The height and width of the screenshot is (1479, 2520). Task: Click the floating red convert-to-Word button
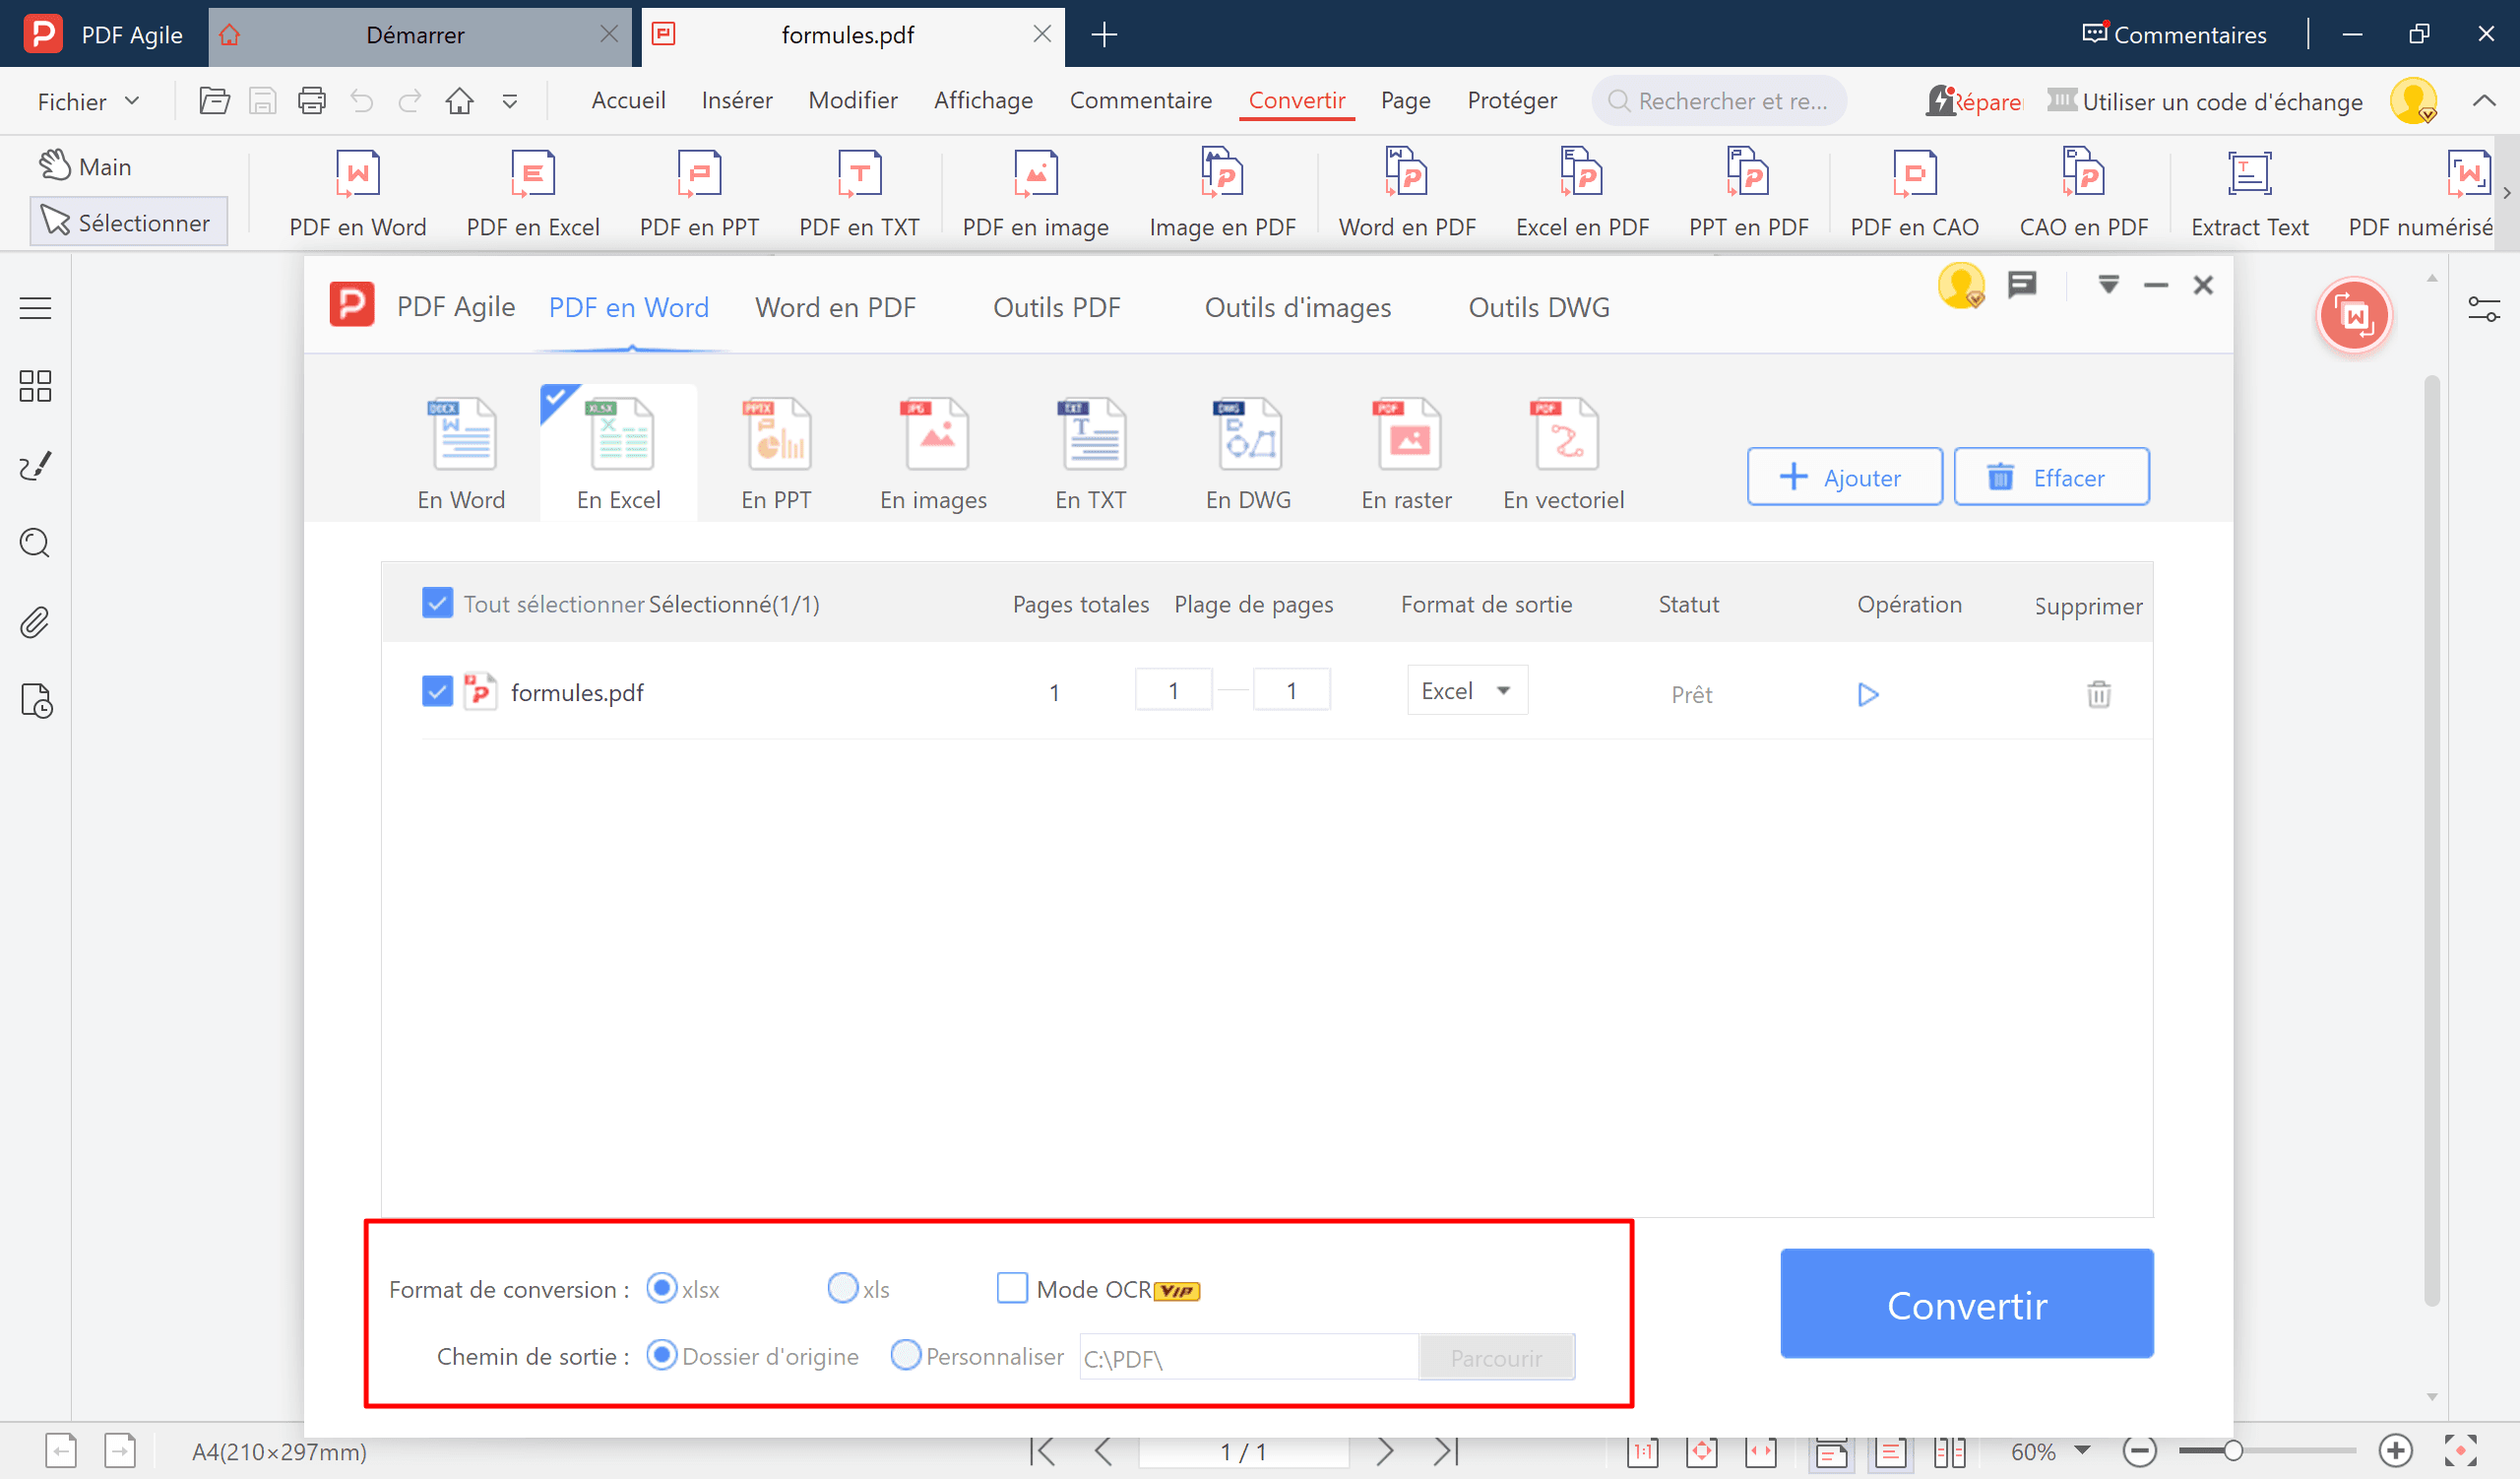[2353, 316]
